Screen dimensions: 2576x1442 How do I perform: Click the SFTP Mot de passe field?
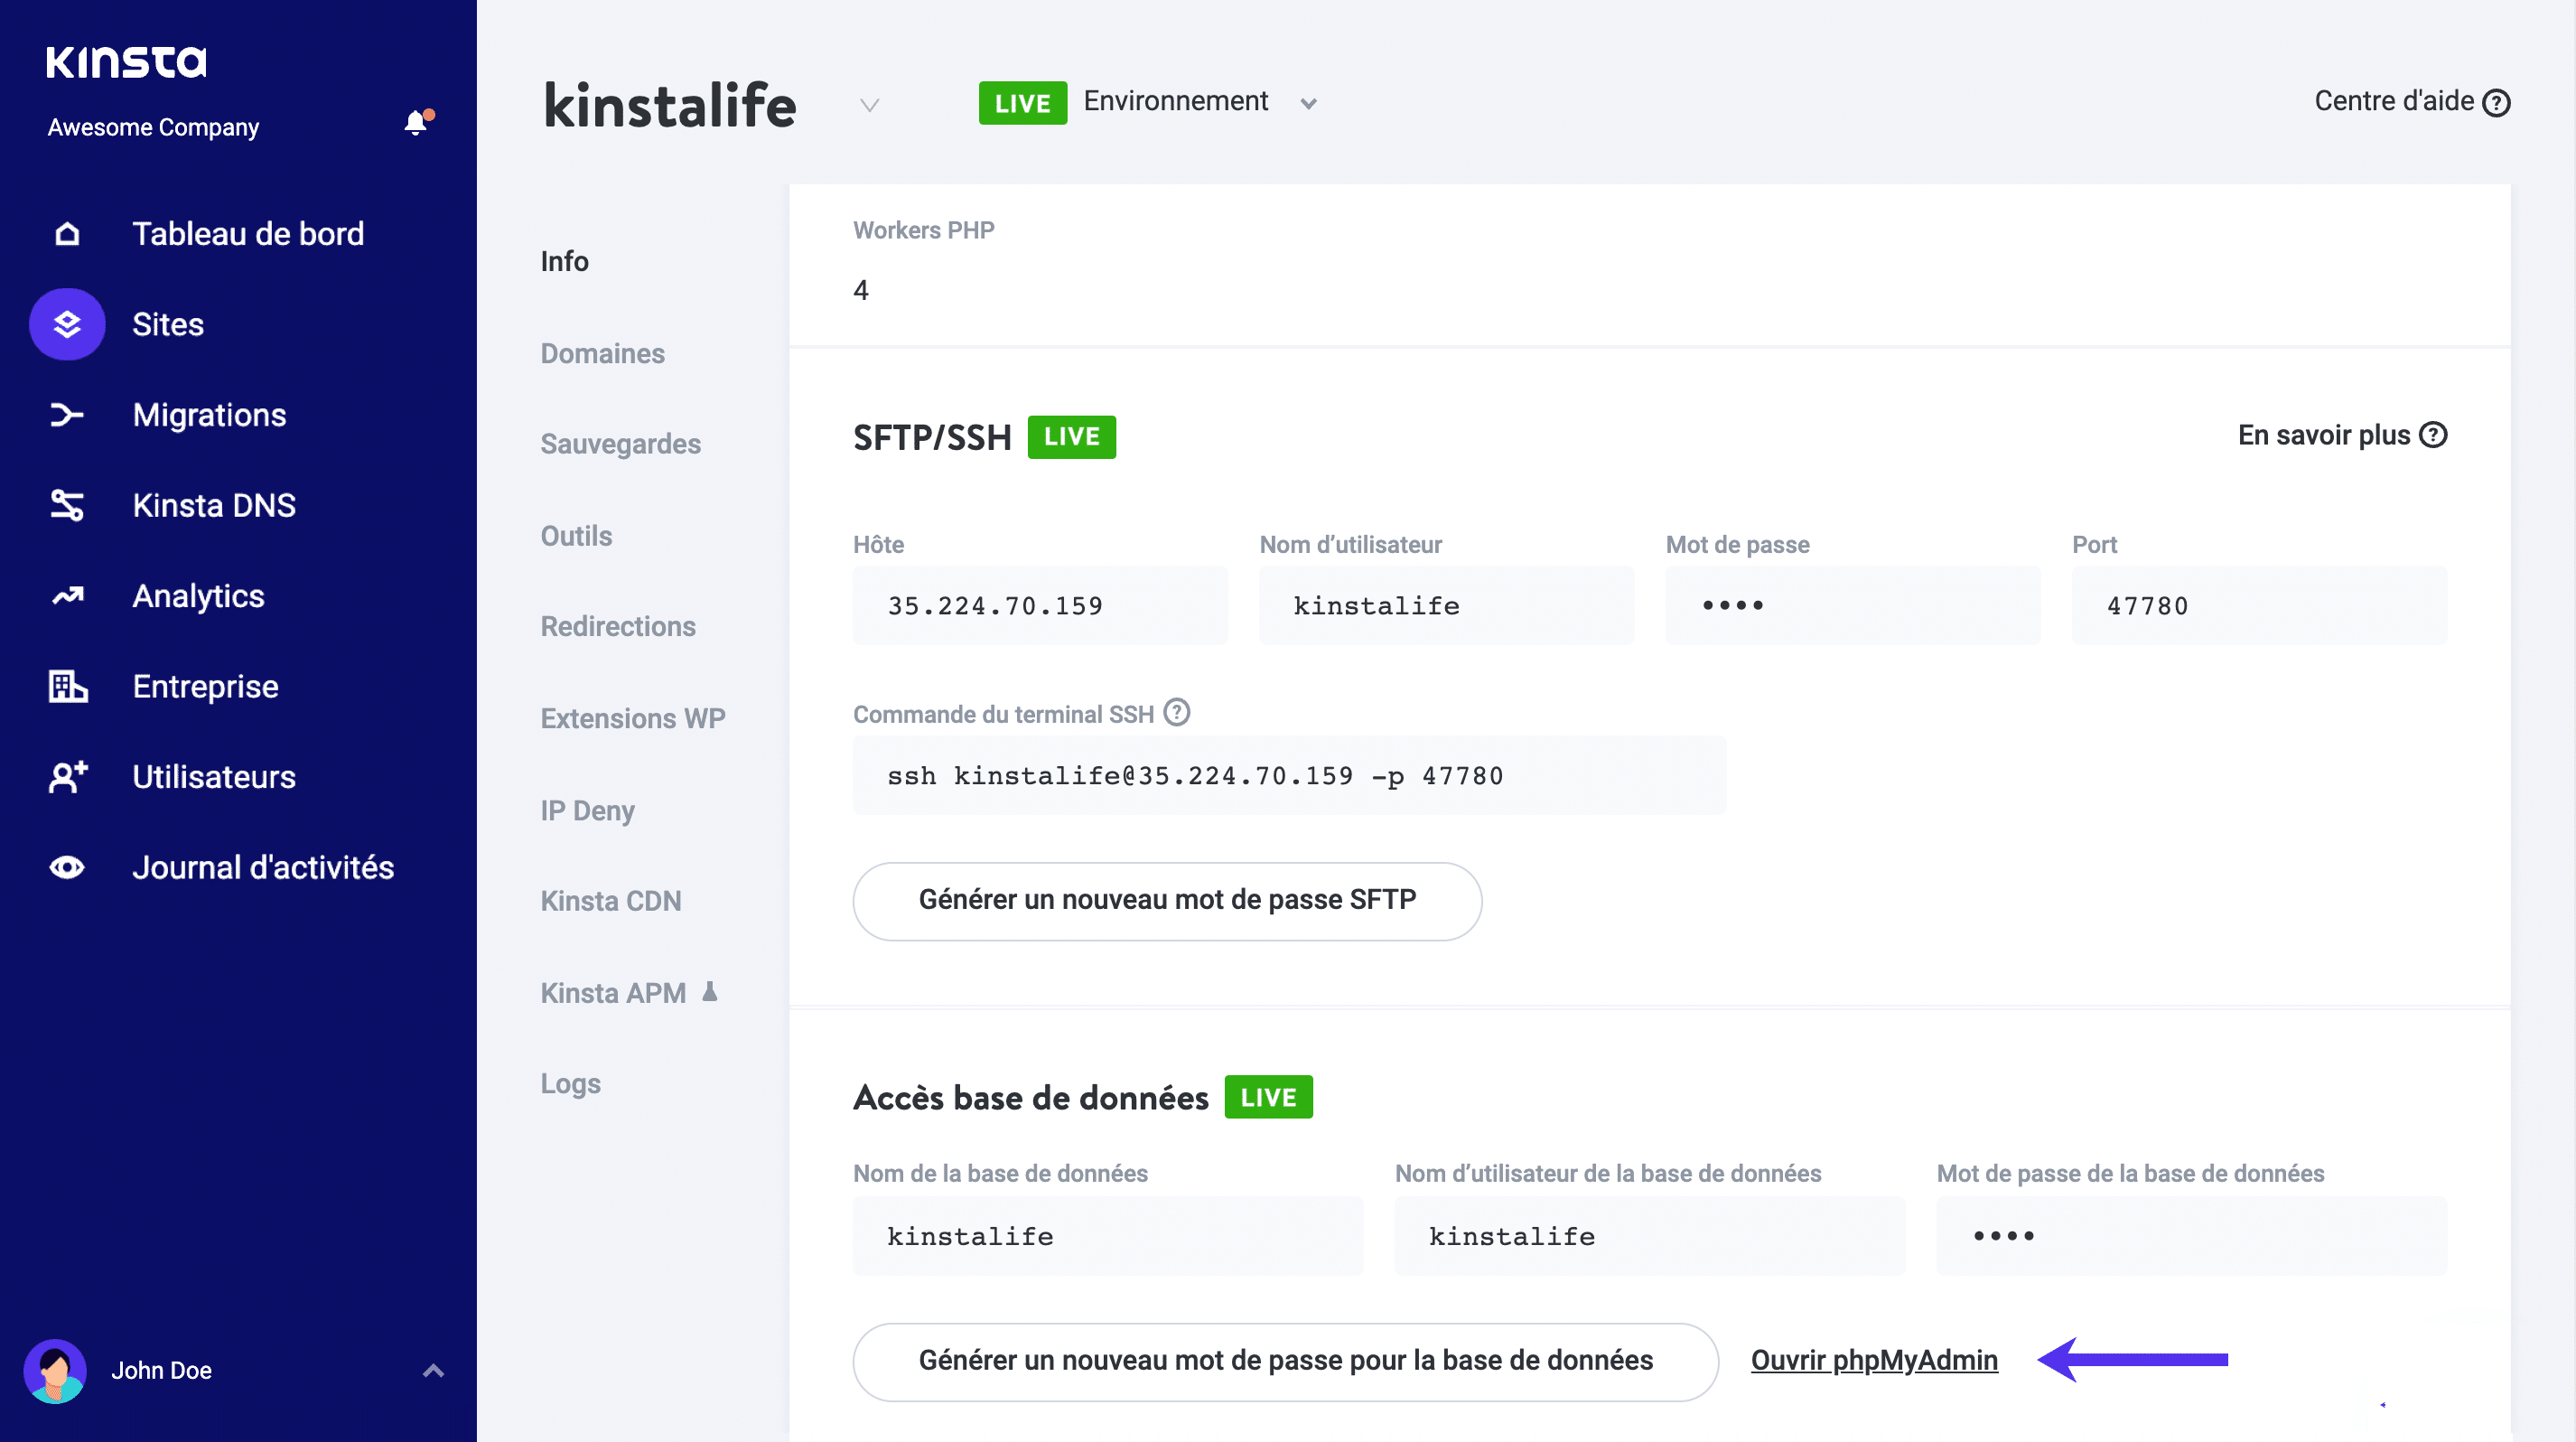click(x=1853, y=606)
